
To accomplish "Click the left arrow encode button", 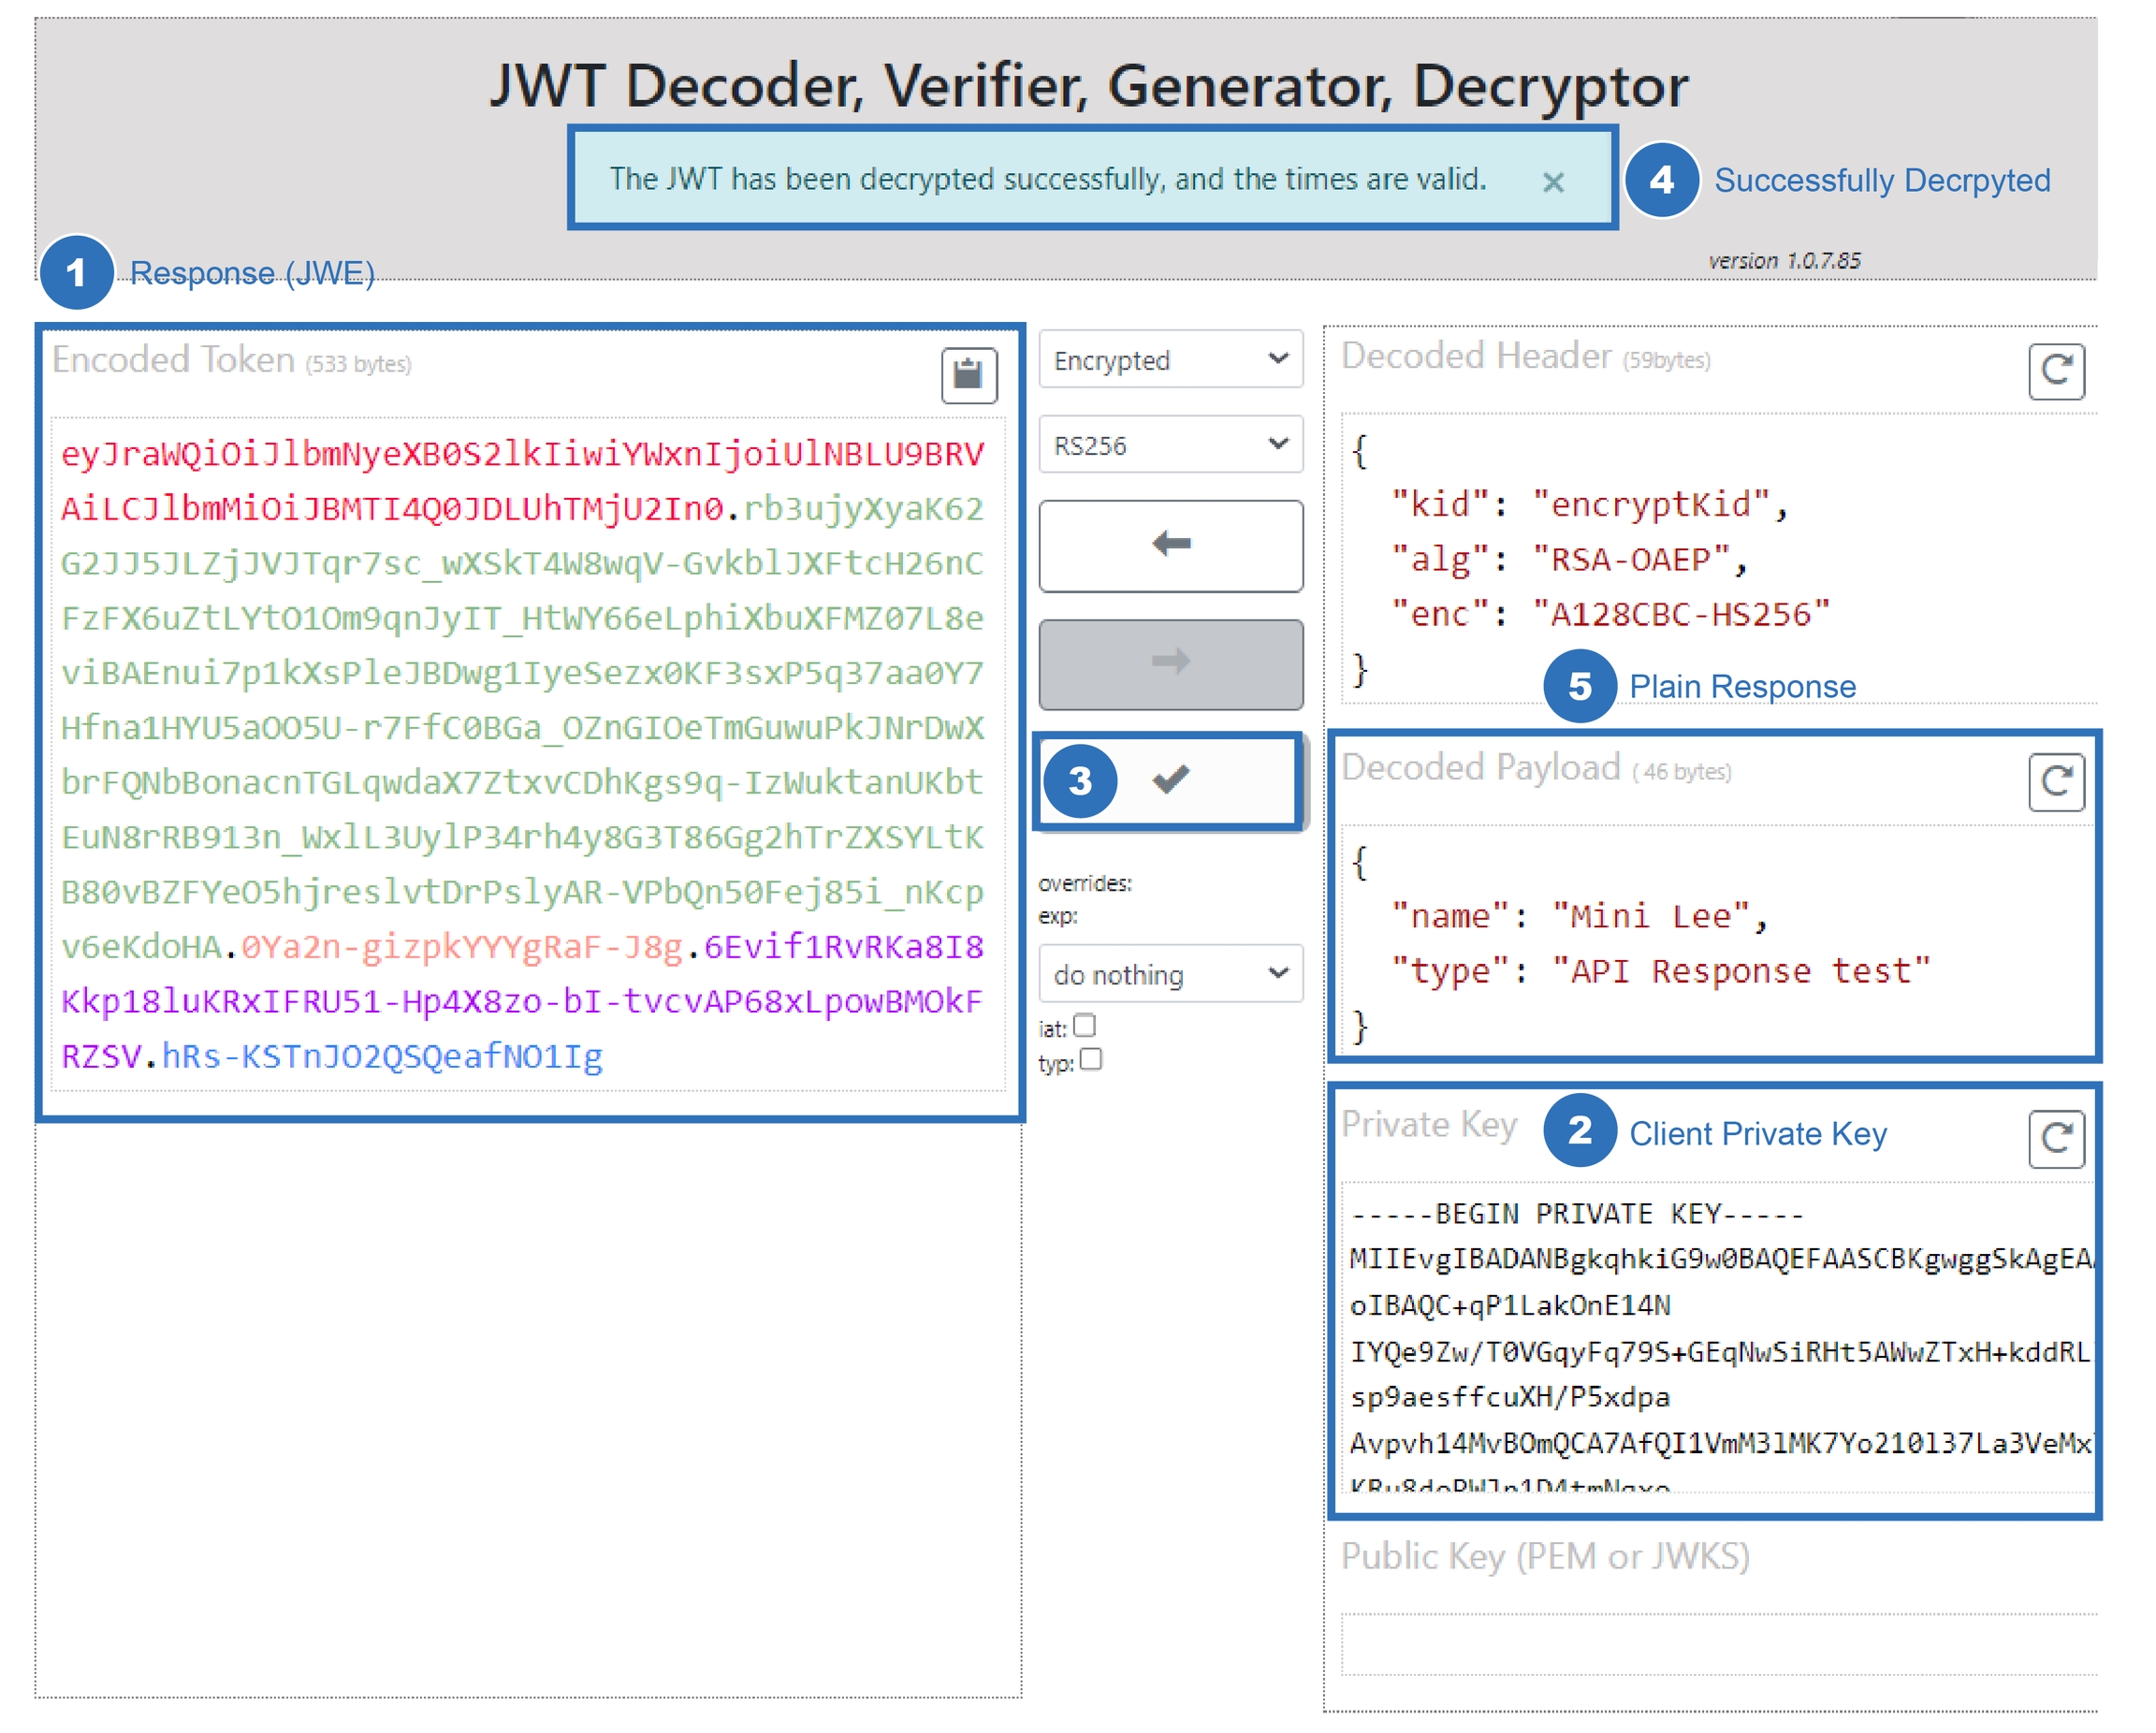I will (1170, 545).
